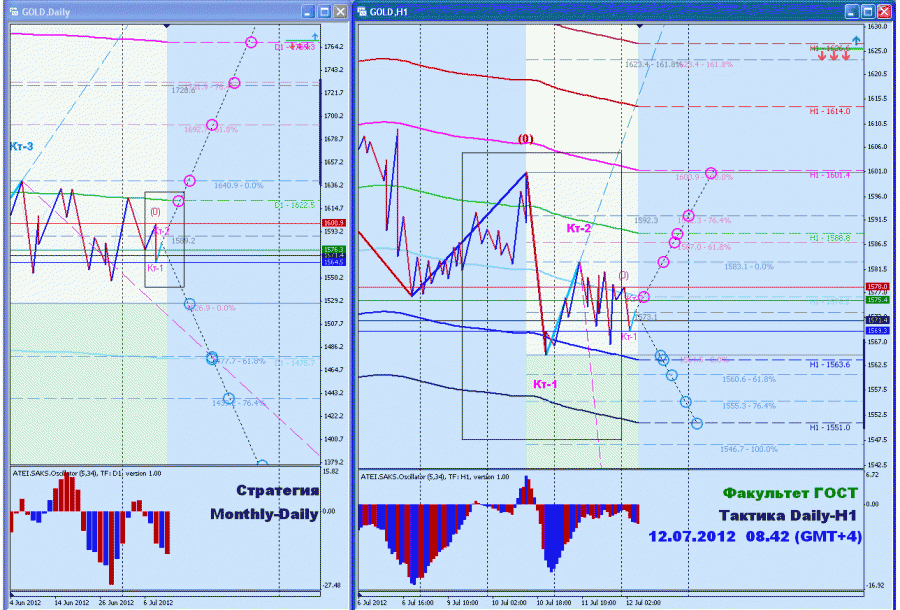
Task: Click the 1576.3 green price tag in Daily
Action: click(333, 250)
